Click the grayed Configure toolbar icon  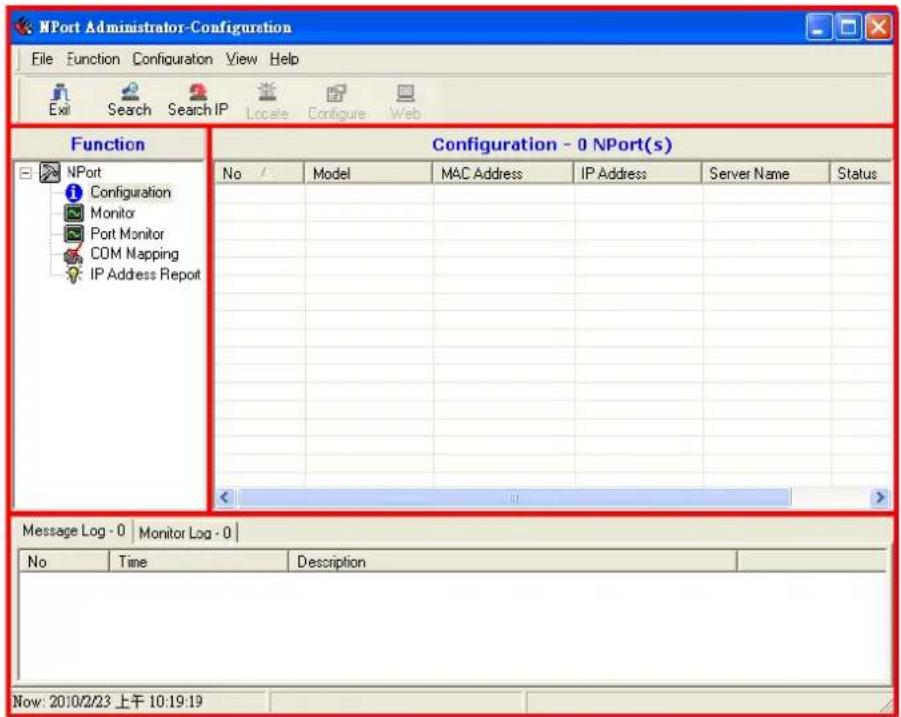(337, 93)
